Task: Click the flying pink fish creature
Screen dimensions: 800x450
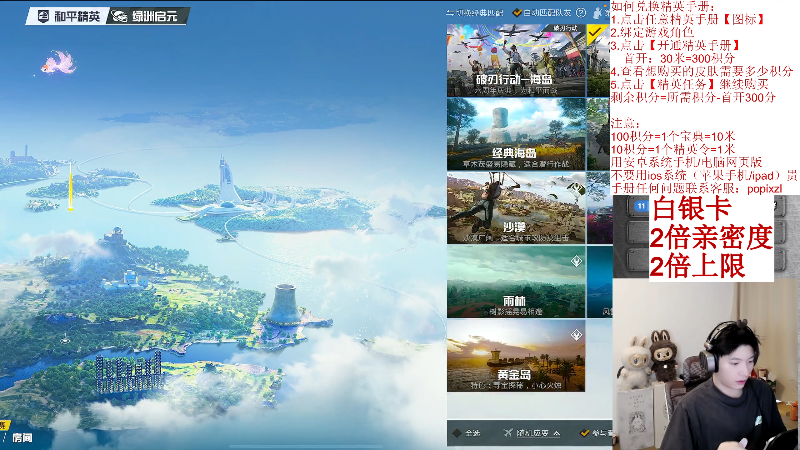Action: [x=58, y=62]
